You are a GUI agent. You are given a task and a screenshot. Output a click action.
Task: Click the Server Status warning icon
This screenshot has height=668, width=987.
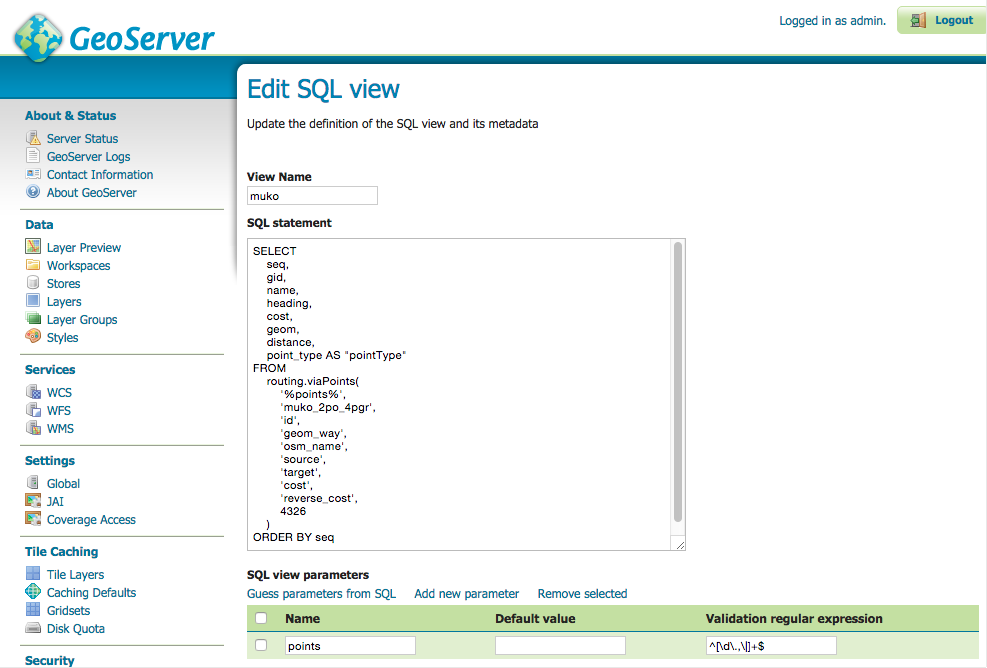coord(33,139)
